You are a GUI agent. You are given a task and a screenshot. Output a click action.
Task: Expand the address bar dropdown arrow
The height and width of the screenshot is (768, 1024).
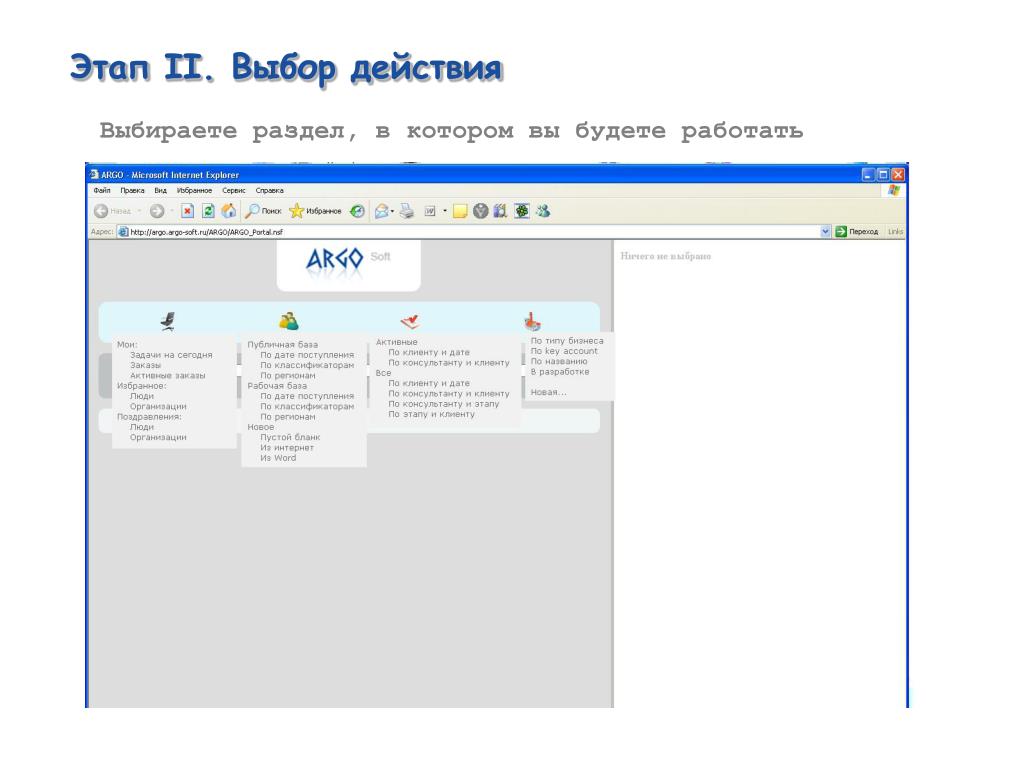coord(825,231)
